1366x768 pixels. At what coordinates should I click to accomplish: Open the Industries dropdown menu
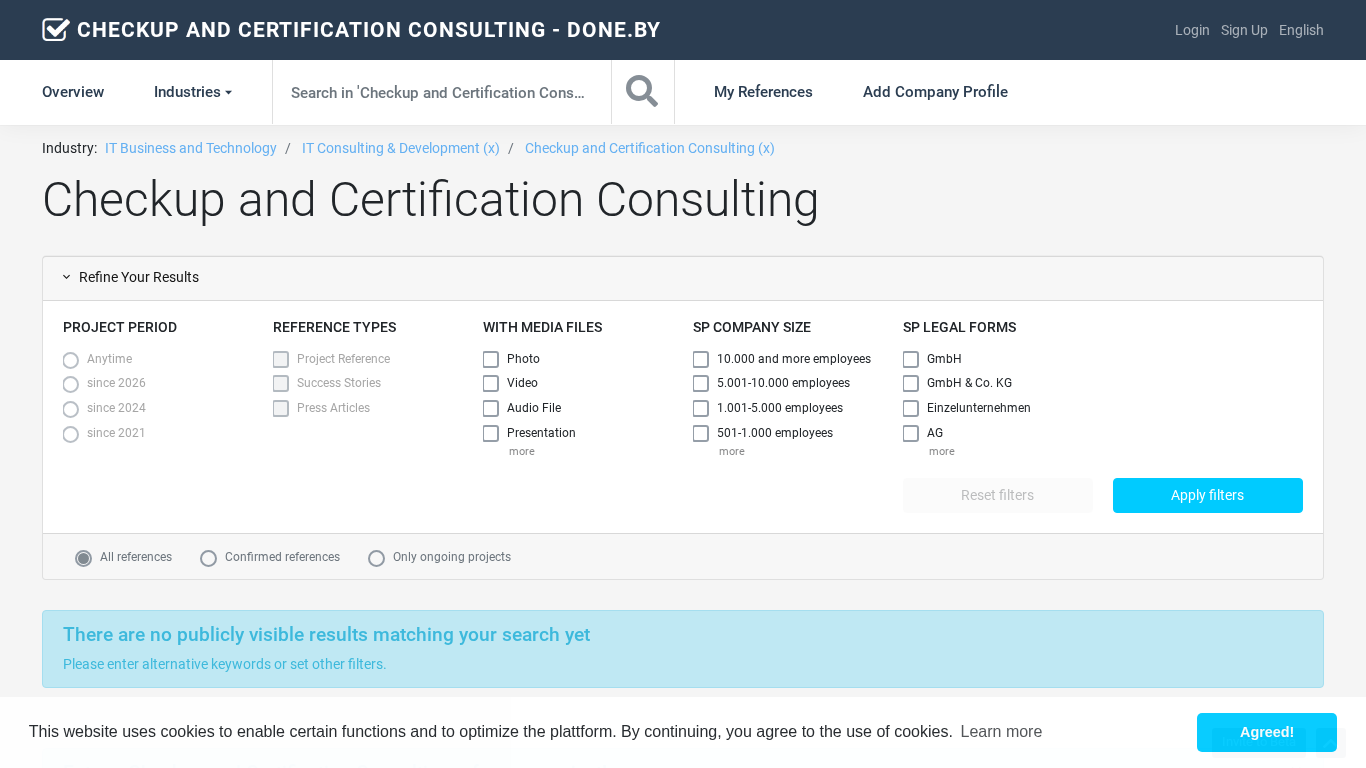tap(192, 92)
